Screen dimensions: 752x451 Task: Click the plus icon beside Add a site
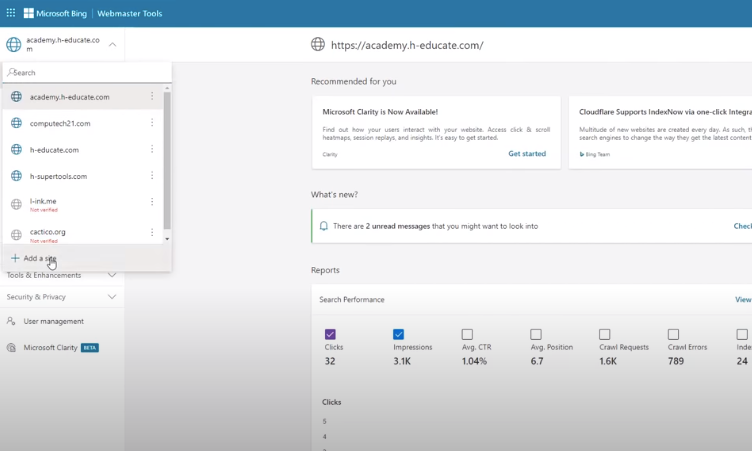pyautogui.click(x=15, y=258)
